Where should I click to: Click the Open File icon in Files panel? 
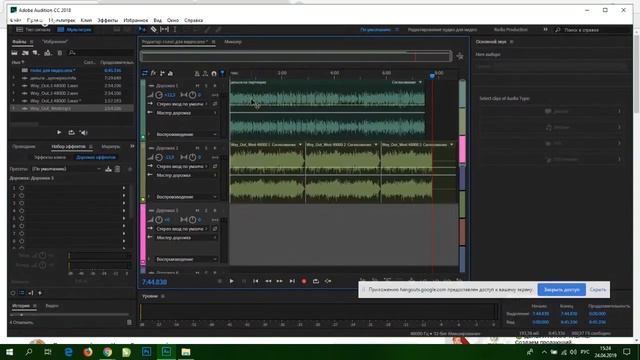point(14,53)
